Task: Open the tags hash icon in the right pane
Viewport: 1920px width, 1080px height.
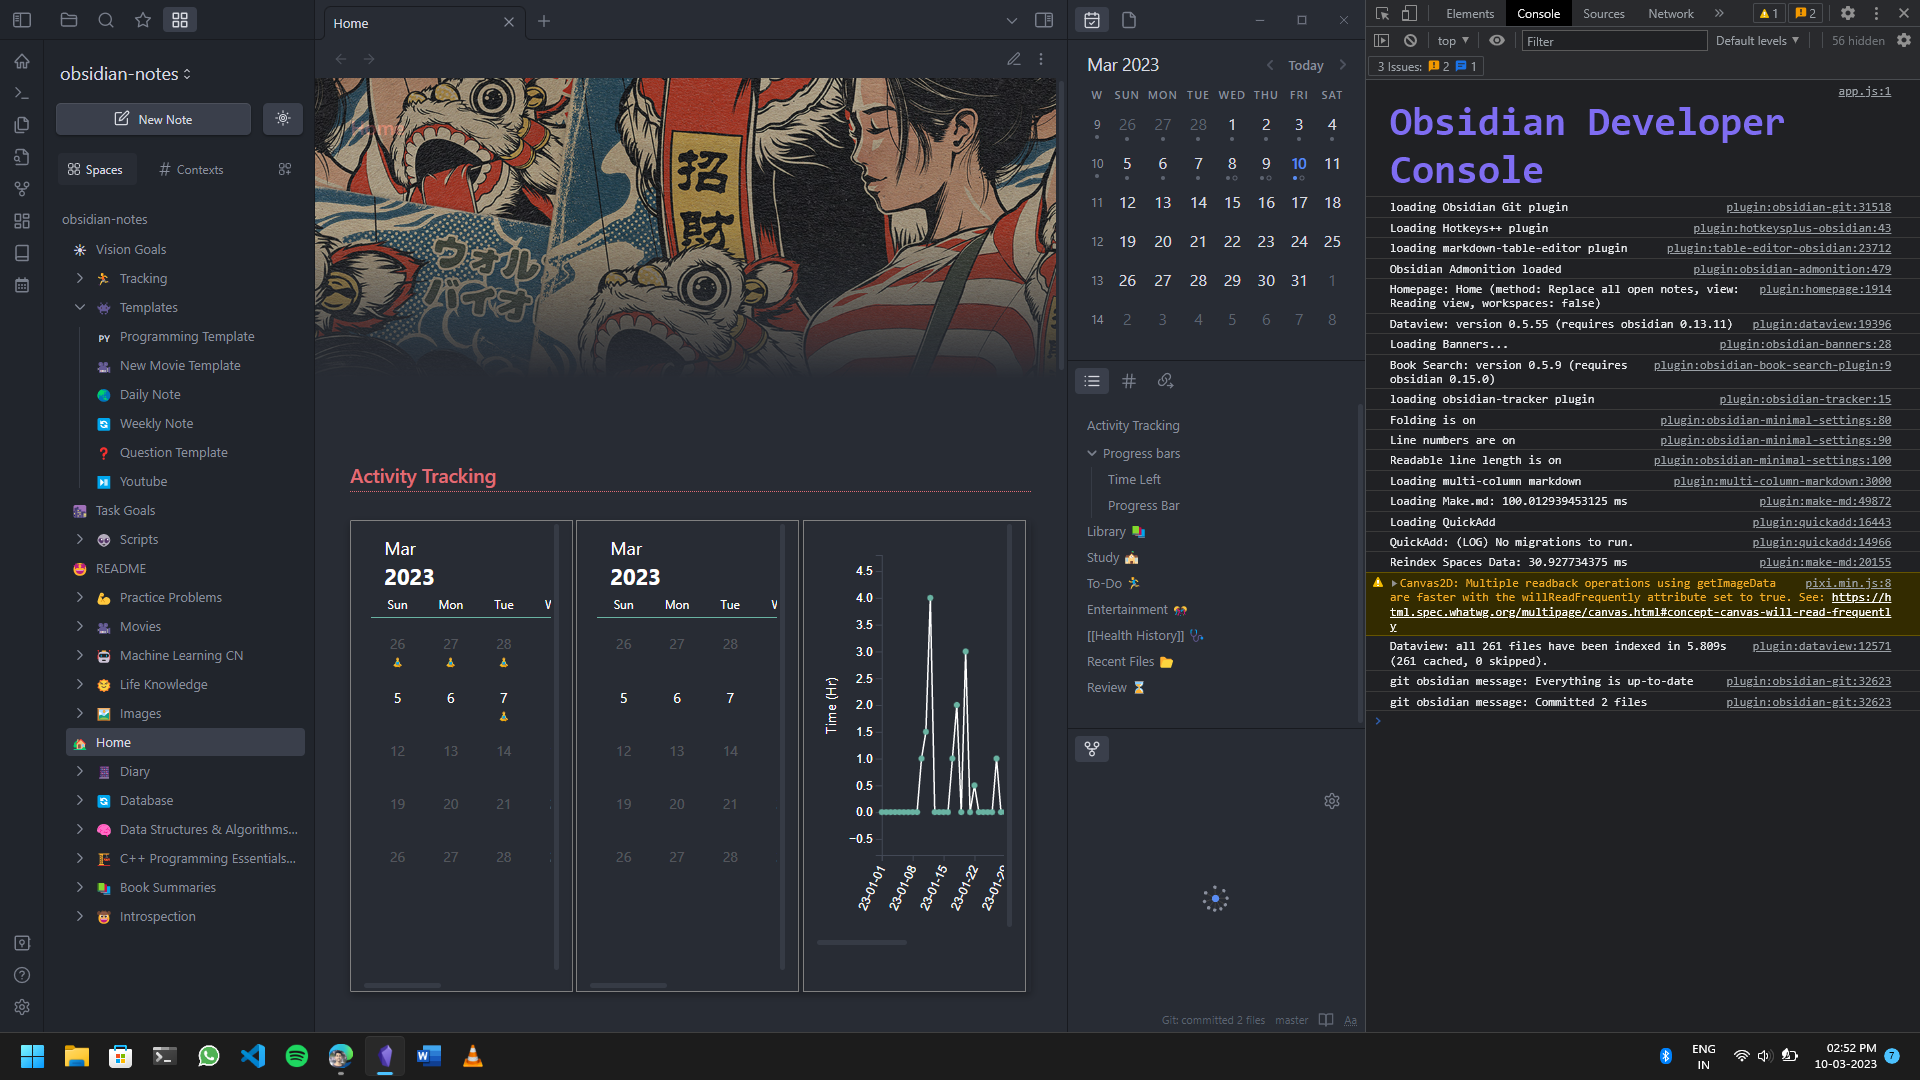Action: [x=1129, y=381]
